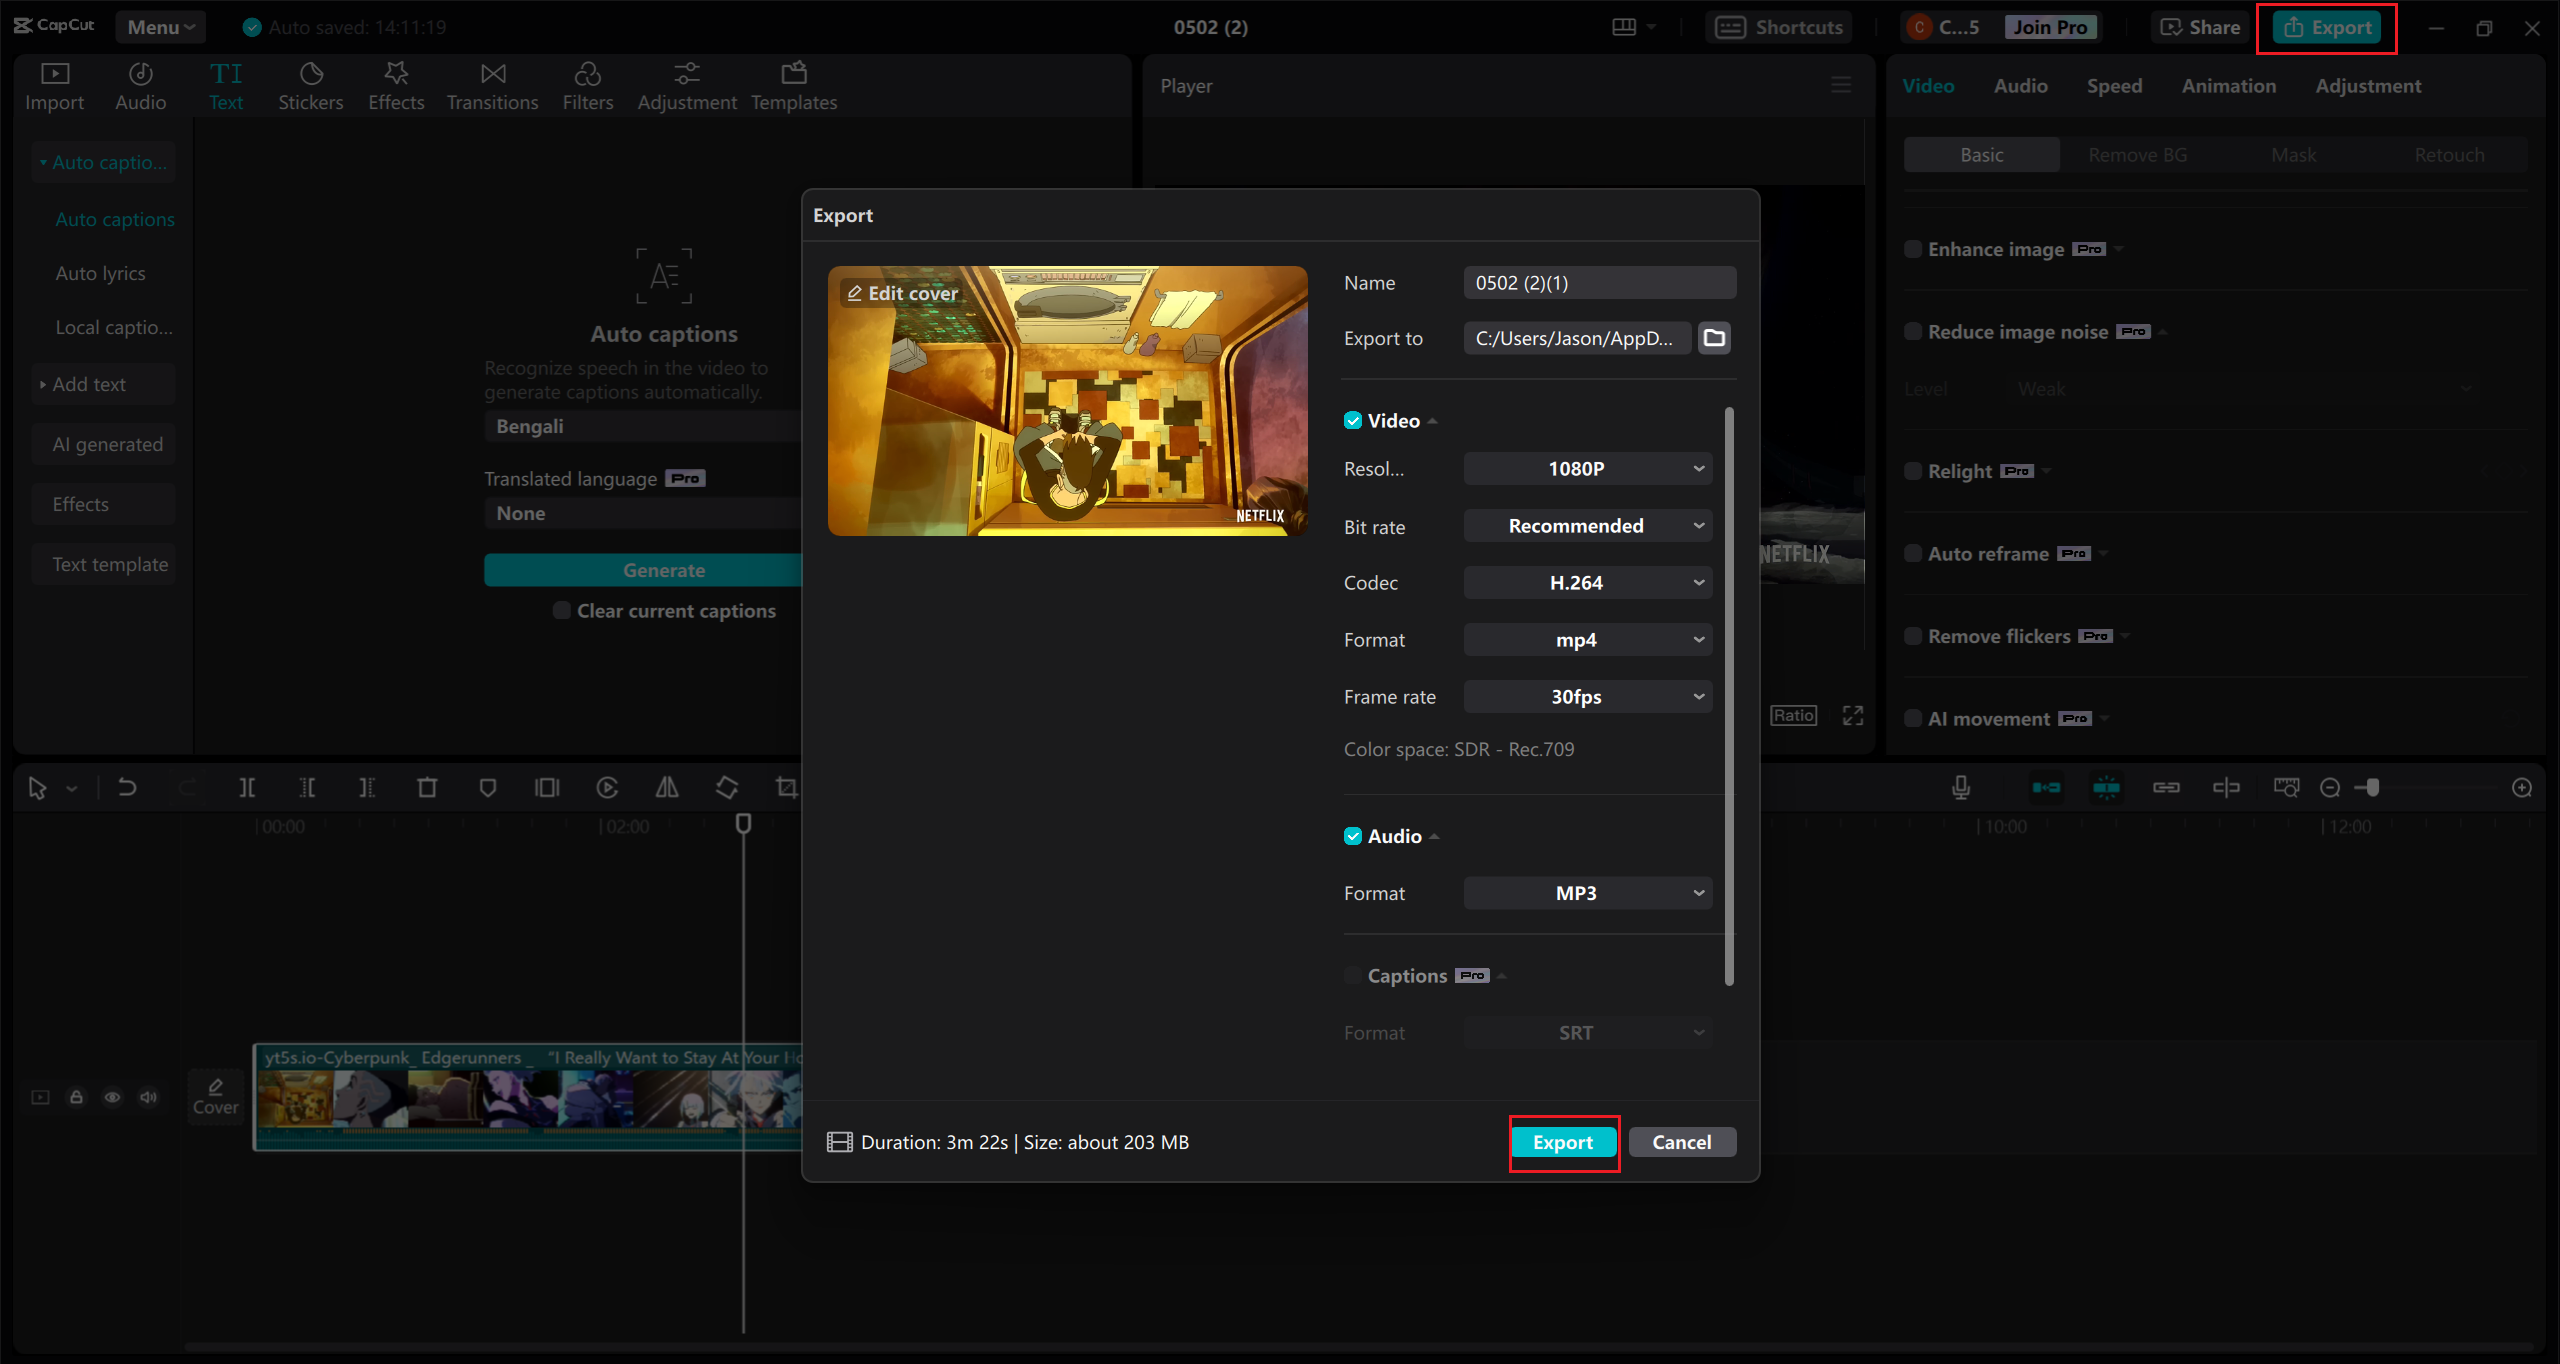This screenshot has width=2560, height=1364.
Task: Check Clear current captions option
Action: point(562,610)
